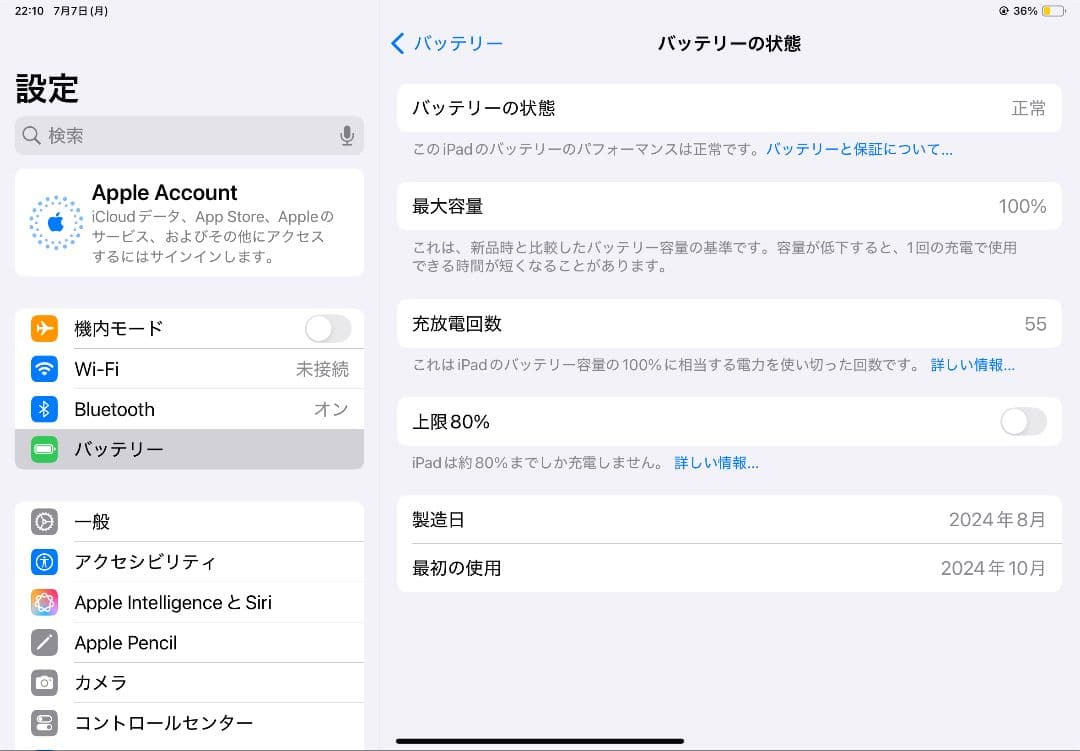The height and width of the screenshot is (751, 1080).
Task: Tap the カメラ icon in sidebar
Action: 44,682
